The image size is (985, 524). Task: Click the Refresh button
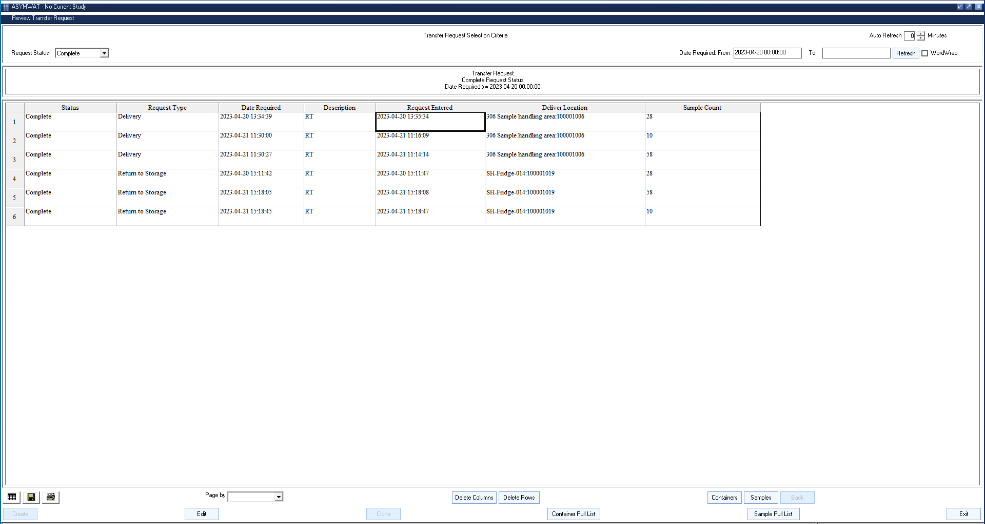tap(905, 53)
